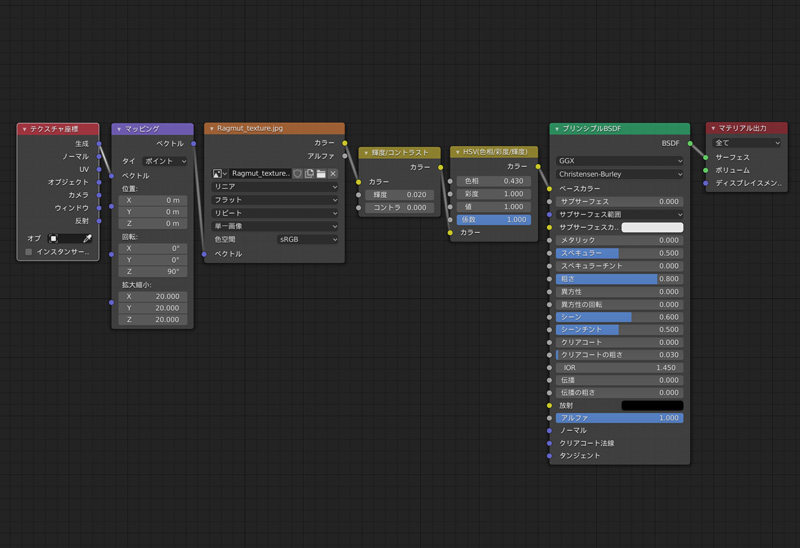Image resolution: width=800 pixels, height=548 pixels.
Task: Click the 色相 hue value field
Action: click(x=495, y=181)
